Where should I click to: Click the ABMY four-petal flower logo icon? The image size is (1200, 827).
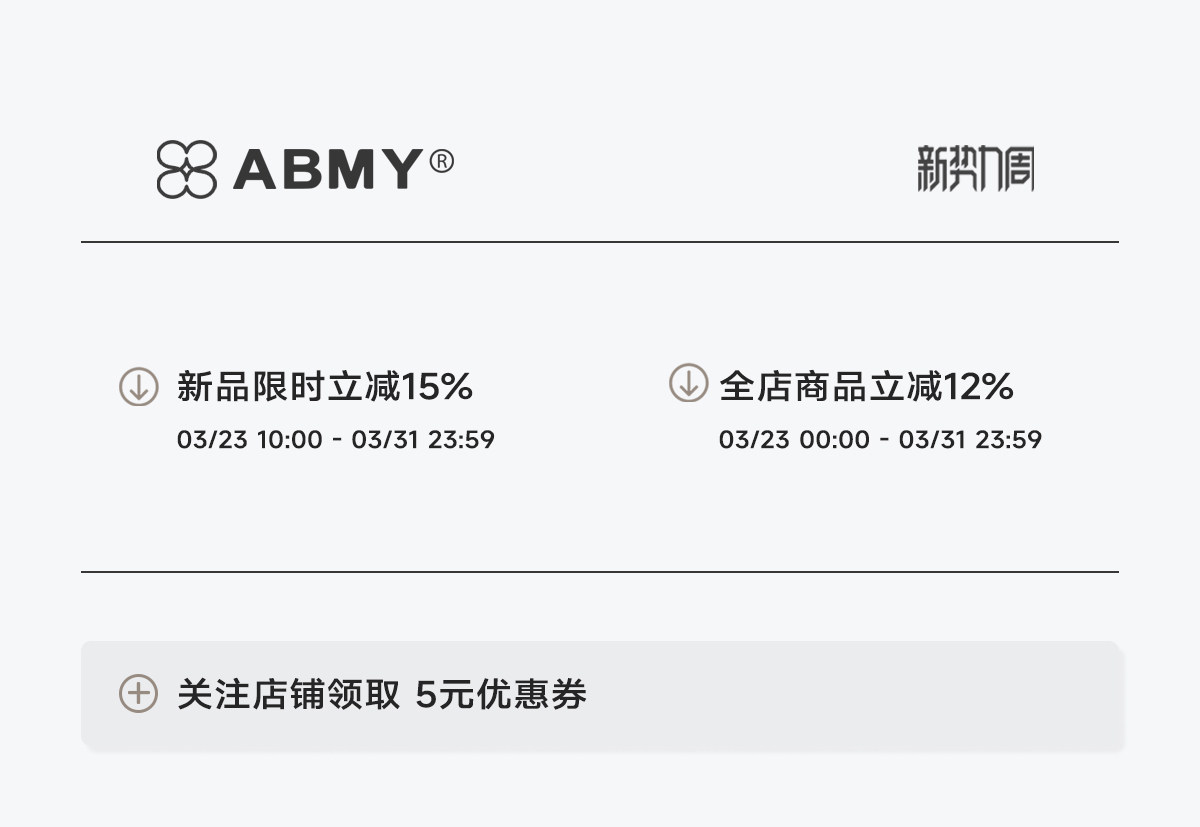(186, 169)
